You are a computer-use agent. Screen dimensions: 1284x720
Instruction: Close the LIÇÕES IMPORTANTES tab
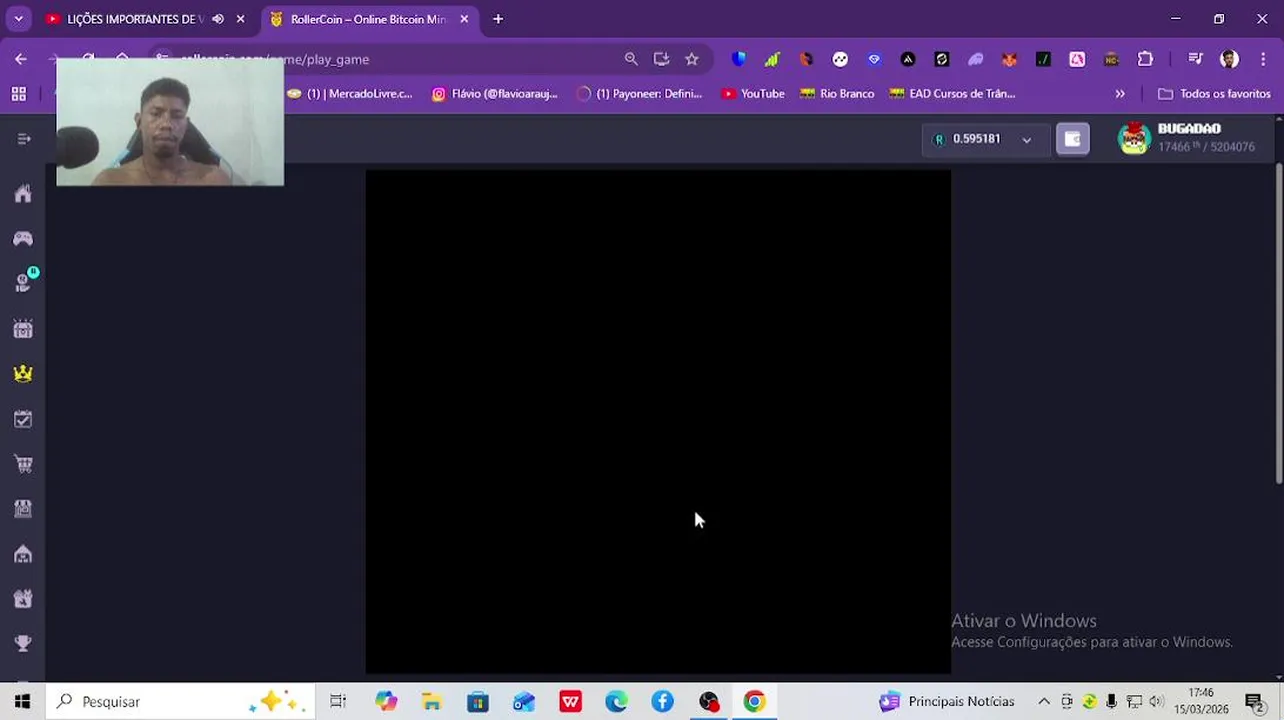(x=240, y=19)
